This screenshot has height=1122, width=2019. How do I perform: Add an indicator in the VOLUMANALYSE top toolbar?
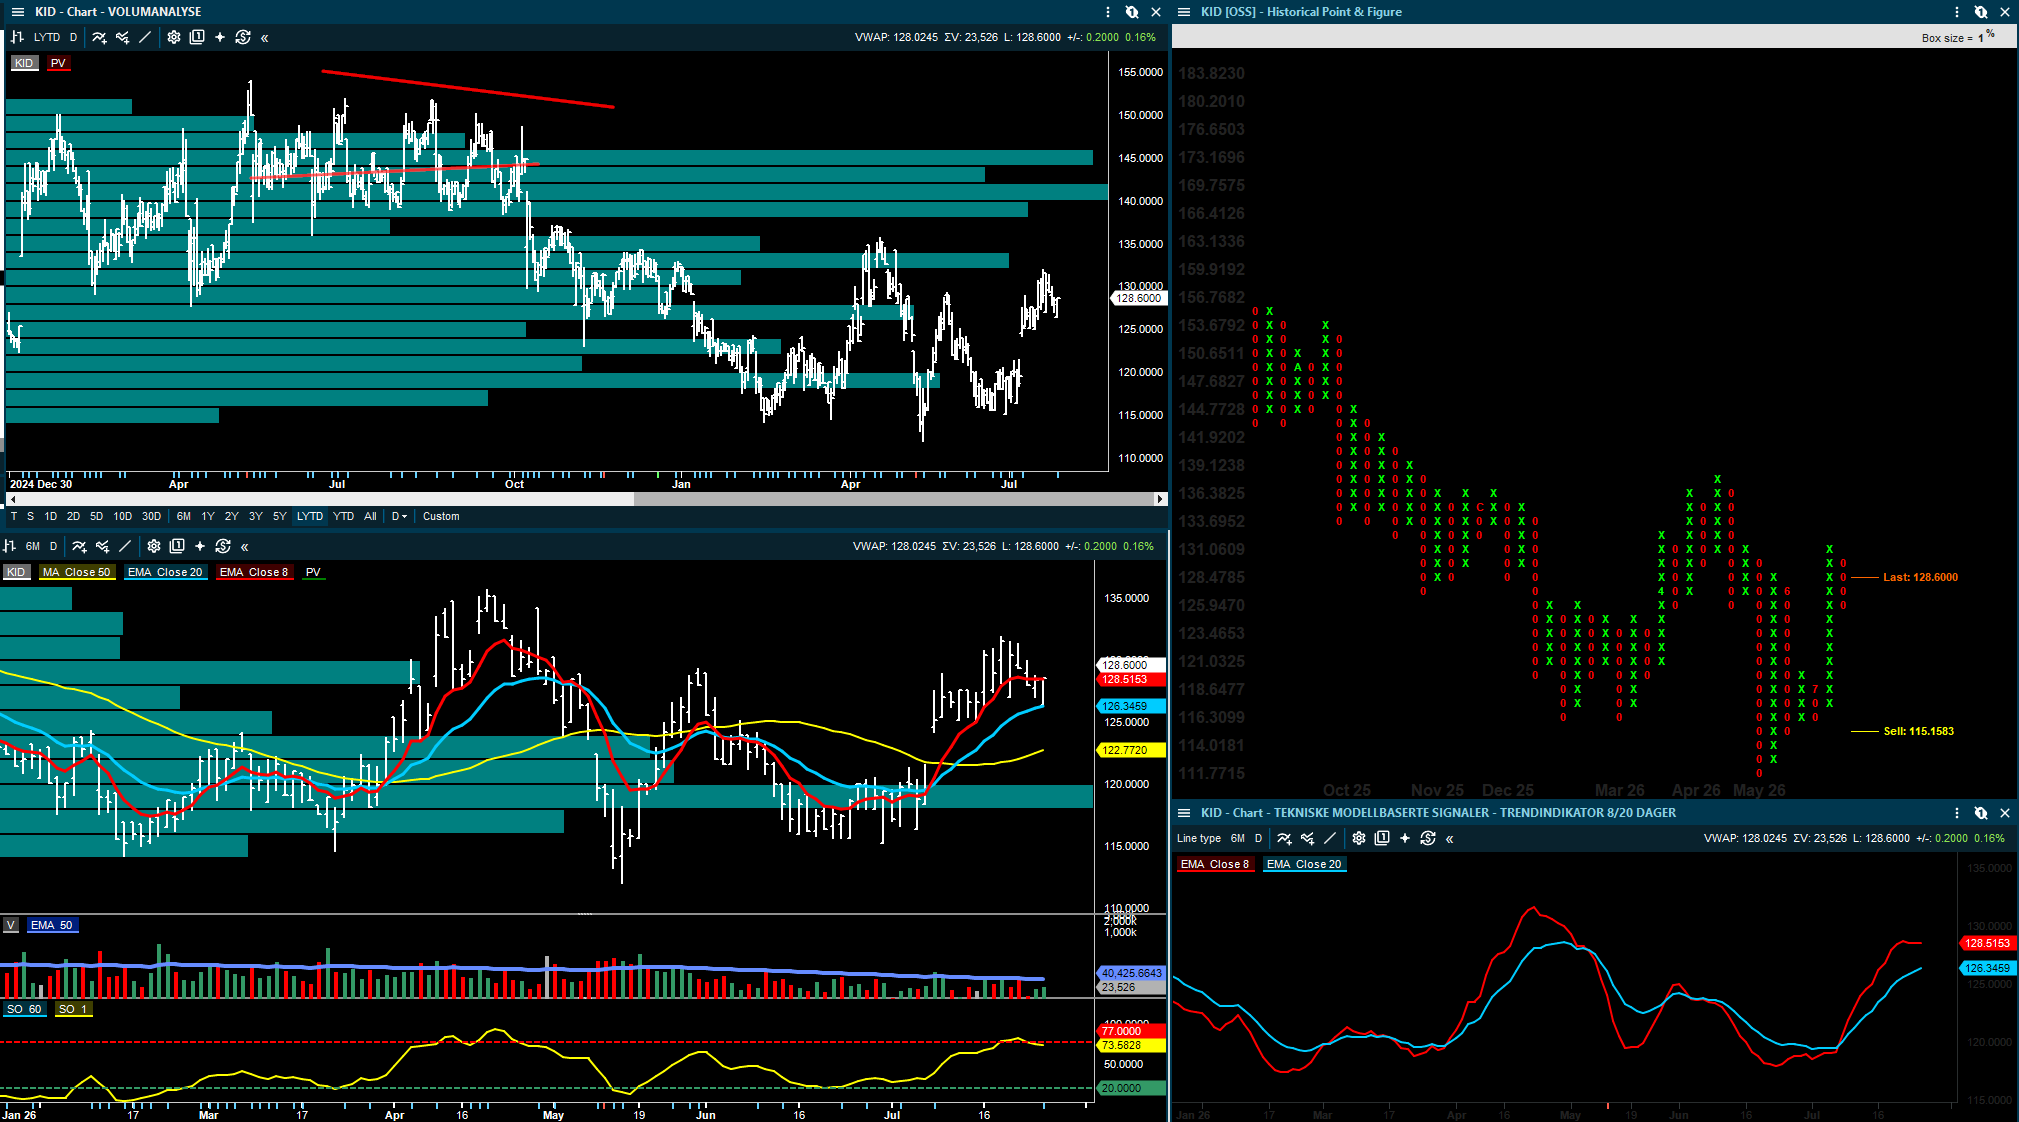pyautogui.click(x=100, y=37)
